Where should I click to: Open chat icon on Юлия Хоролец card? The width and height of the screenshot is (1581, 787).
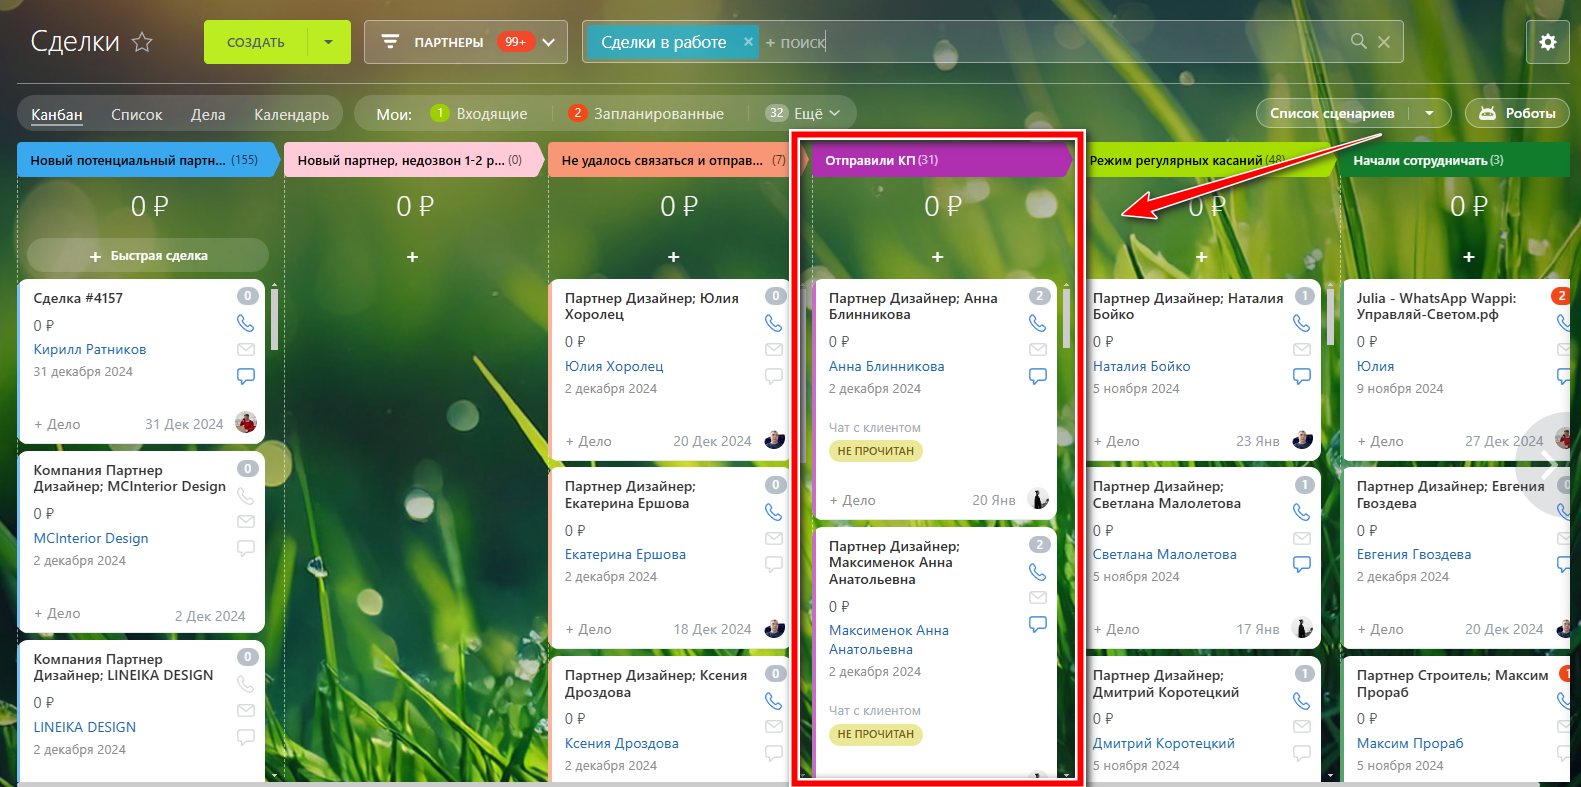pyautogui.click(x=773, y=376)
